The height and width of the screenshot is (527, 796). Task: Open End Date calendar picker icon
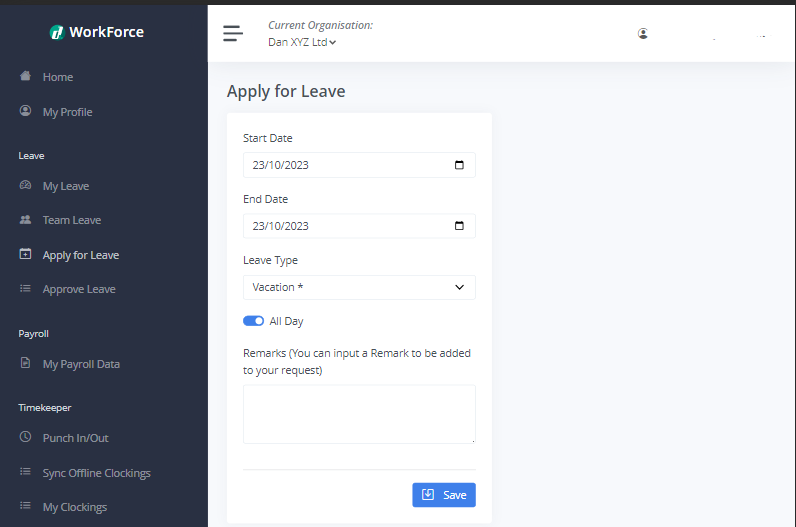click(x=459, y=226)
